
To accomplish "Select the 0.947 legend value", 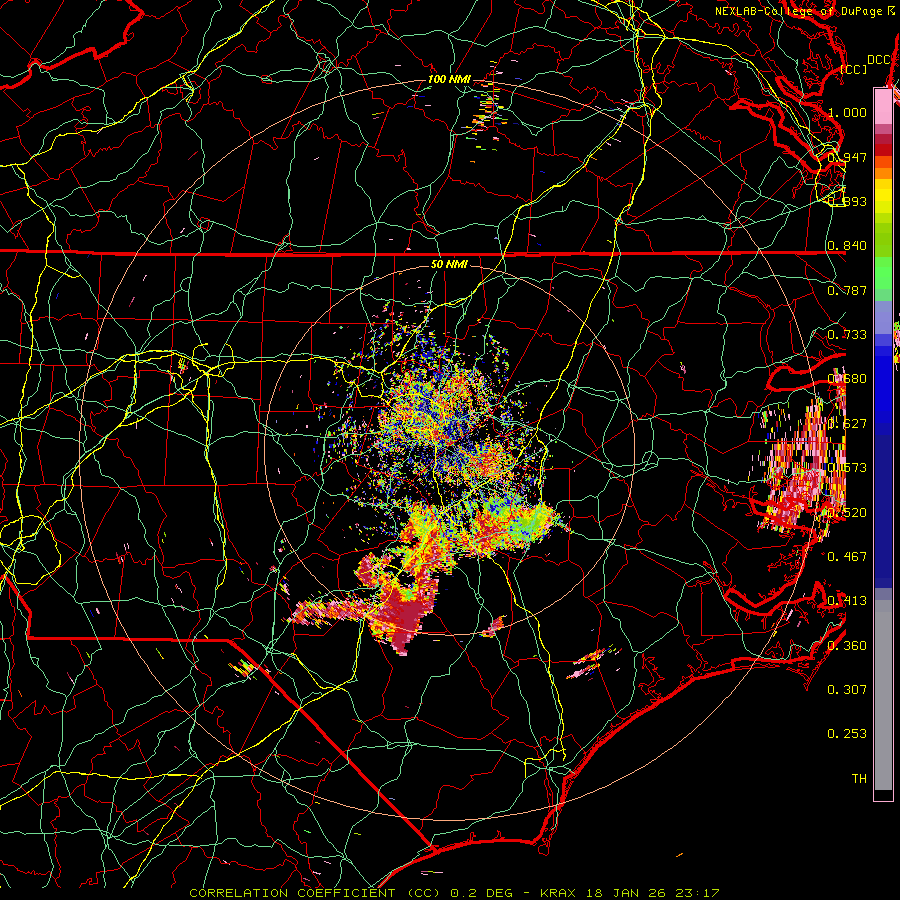I will click(x=847, y=157).
